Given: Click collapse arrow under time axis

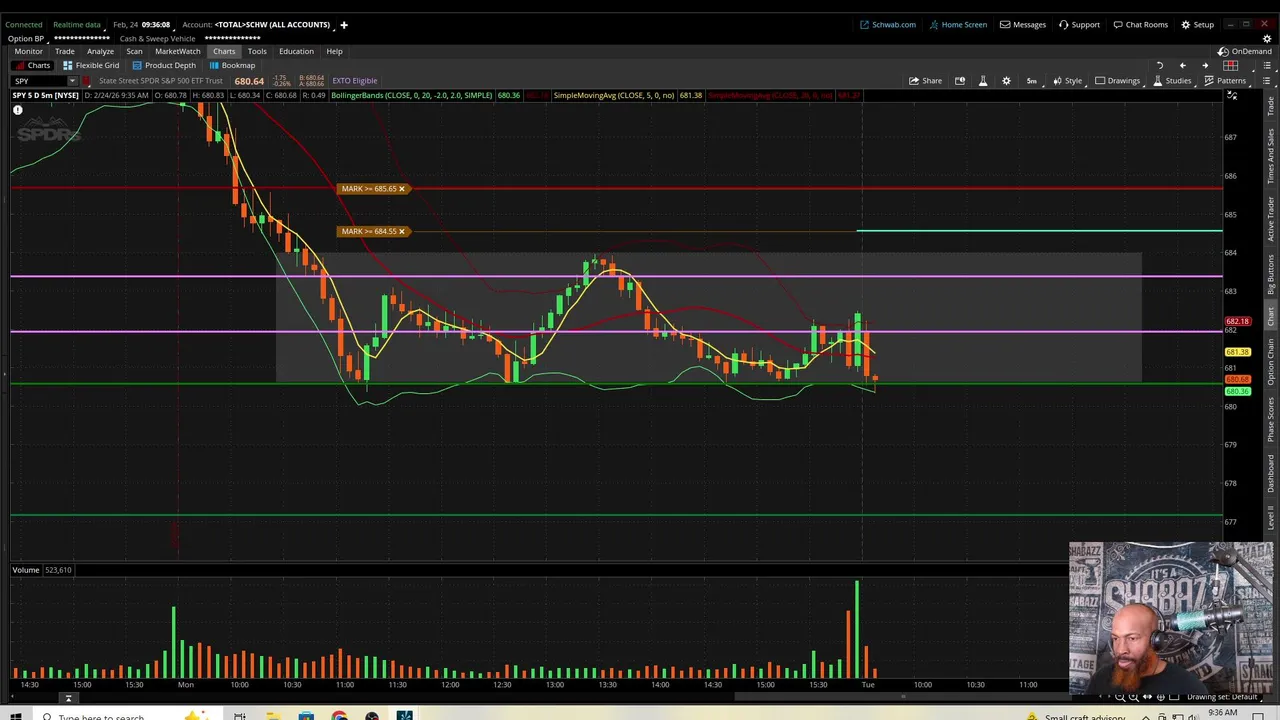Looking at the screenshot, I should click(x=68, y=698).
